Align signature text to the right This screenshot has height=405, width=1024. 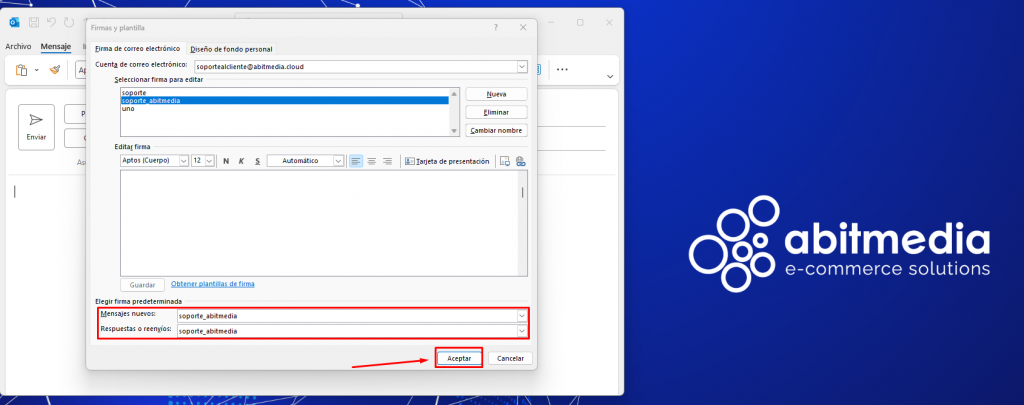click(387, 161)
